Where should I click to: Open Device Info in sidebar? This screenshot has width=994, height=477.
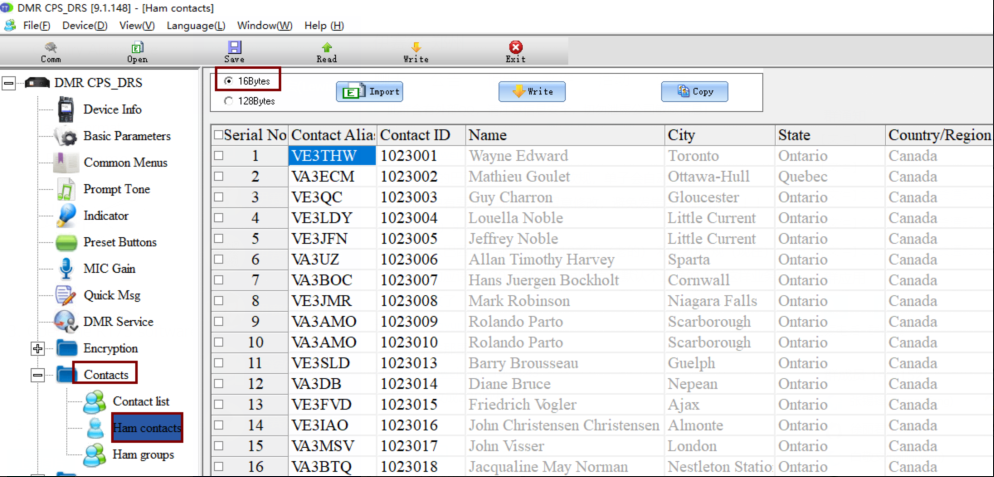pos(112,109)
